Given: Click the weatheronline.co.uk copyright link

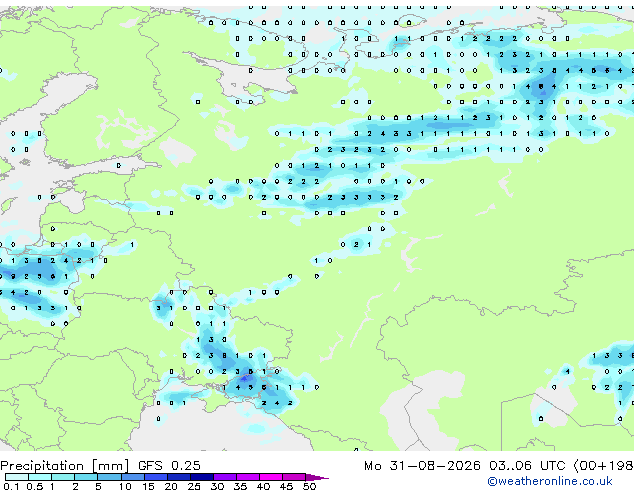Looking at the screenshot, I should pyautogui.click(x=549, y=481).
